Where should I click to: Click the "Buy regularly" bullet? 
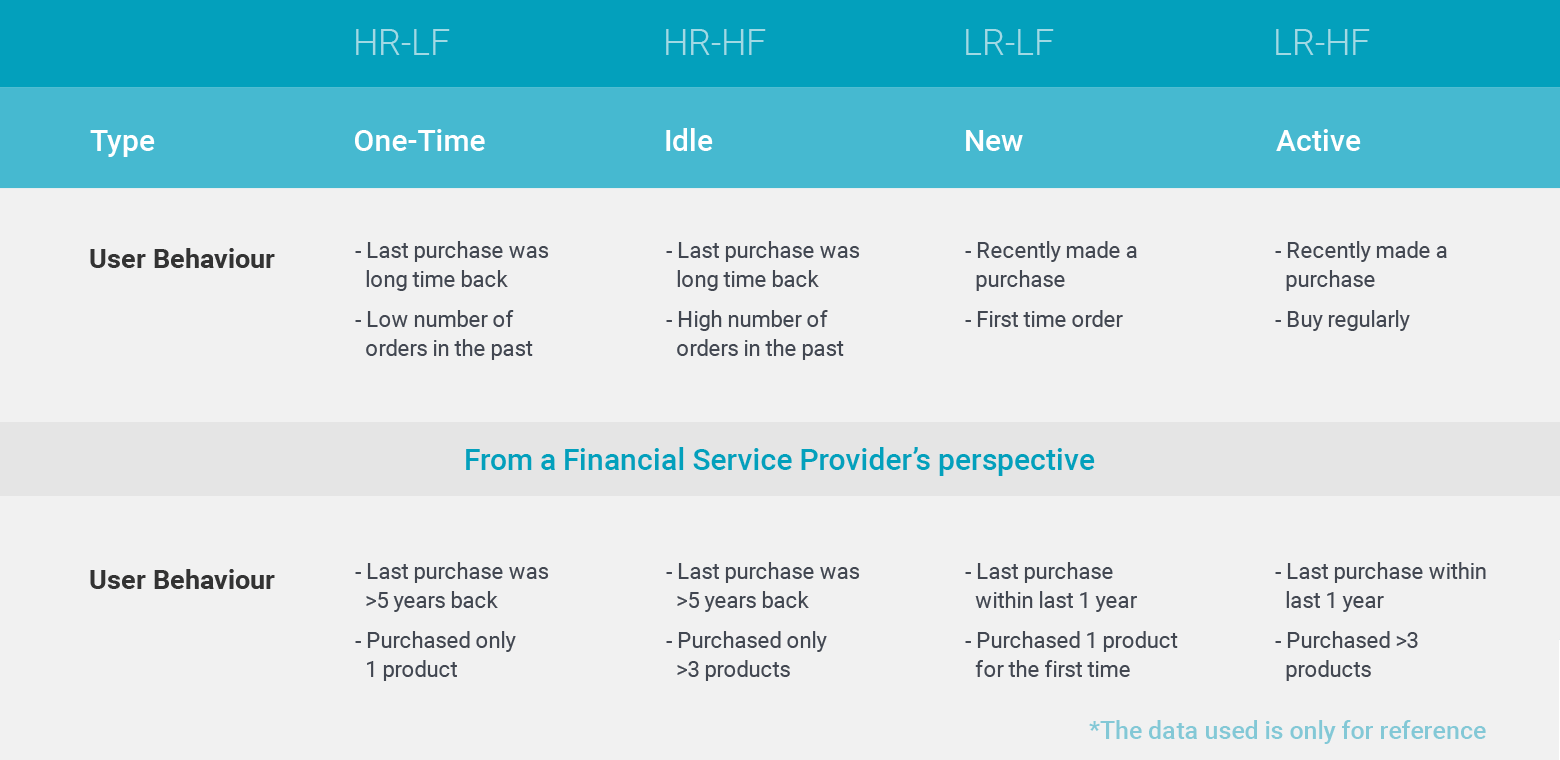pyautogui.click(x=1342, y=320)
